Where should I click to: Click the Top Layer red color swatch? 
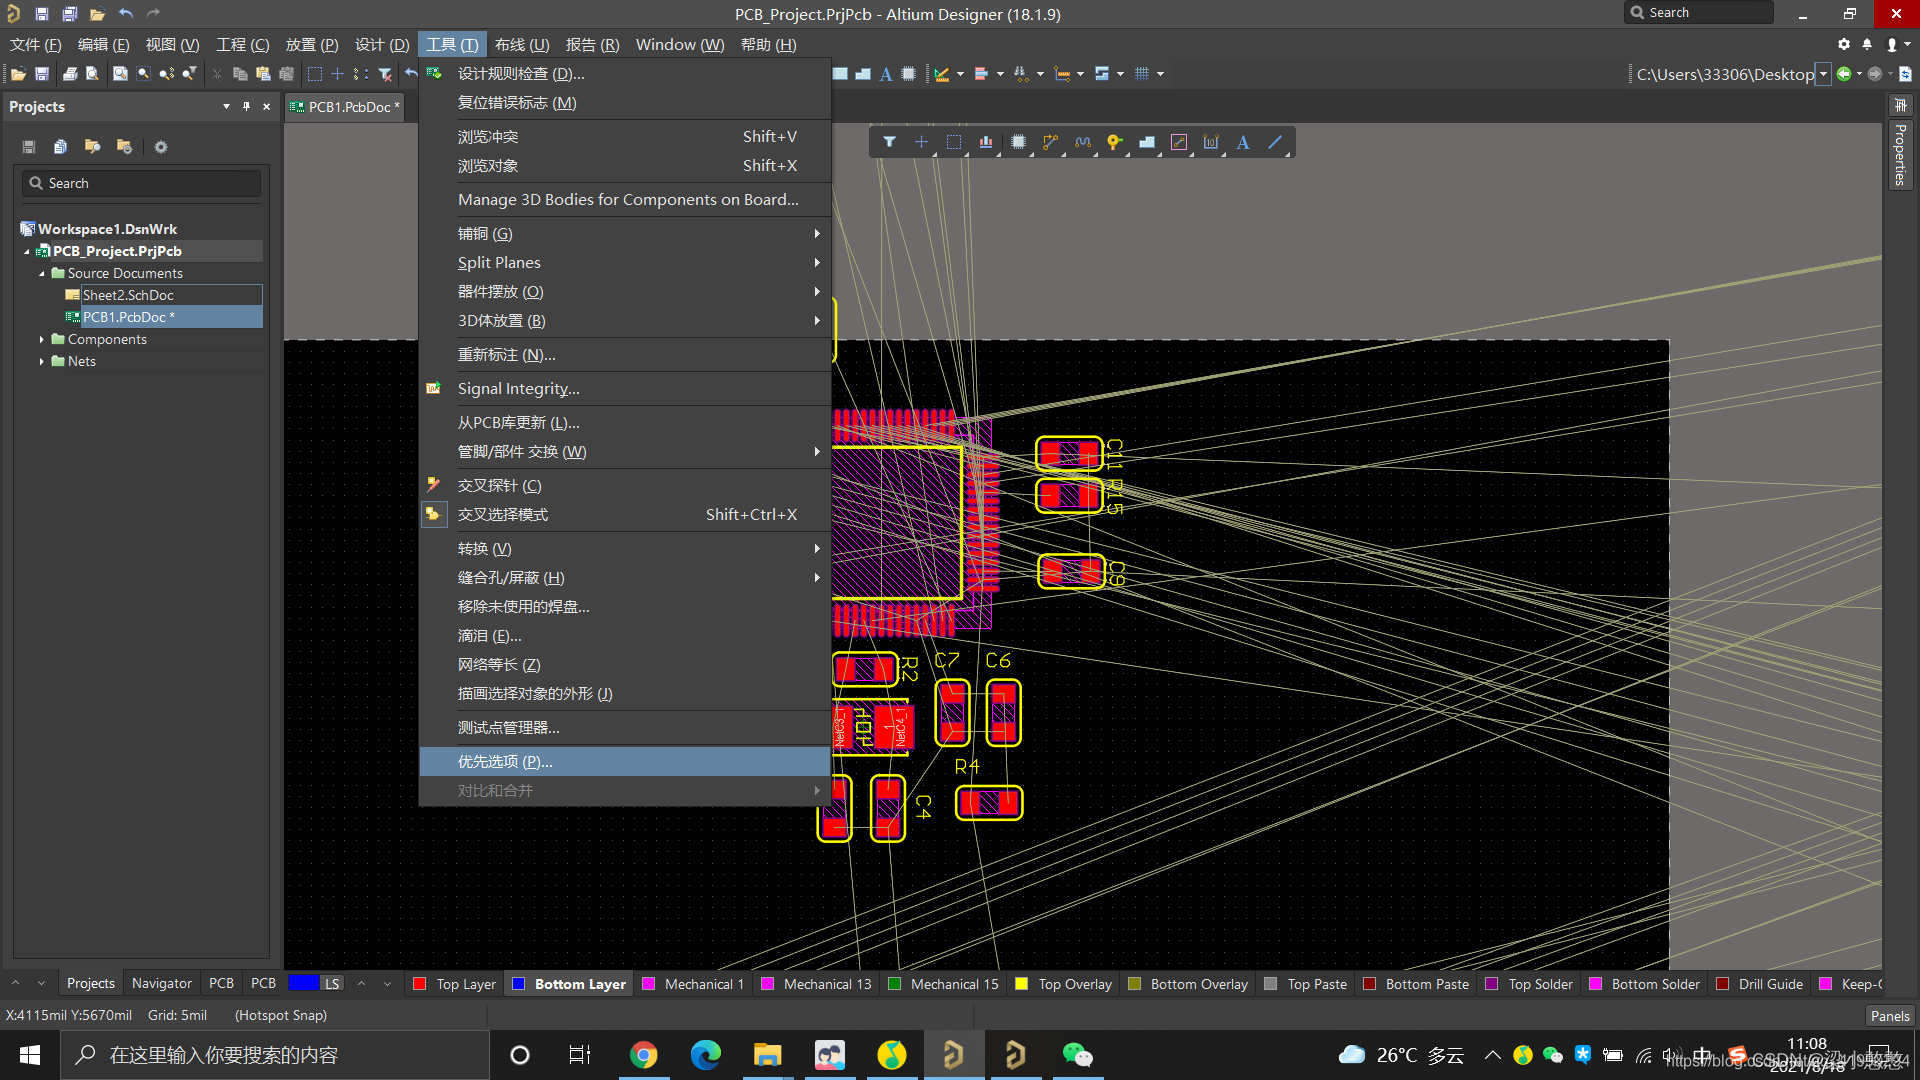(x=420, y=984)
